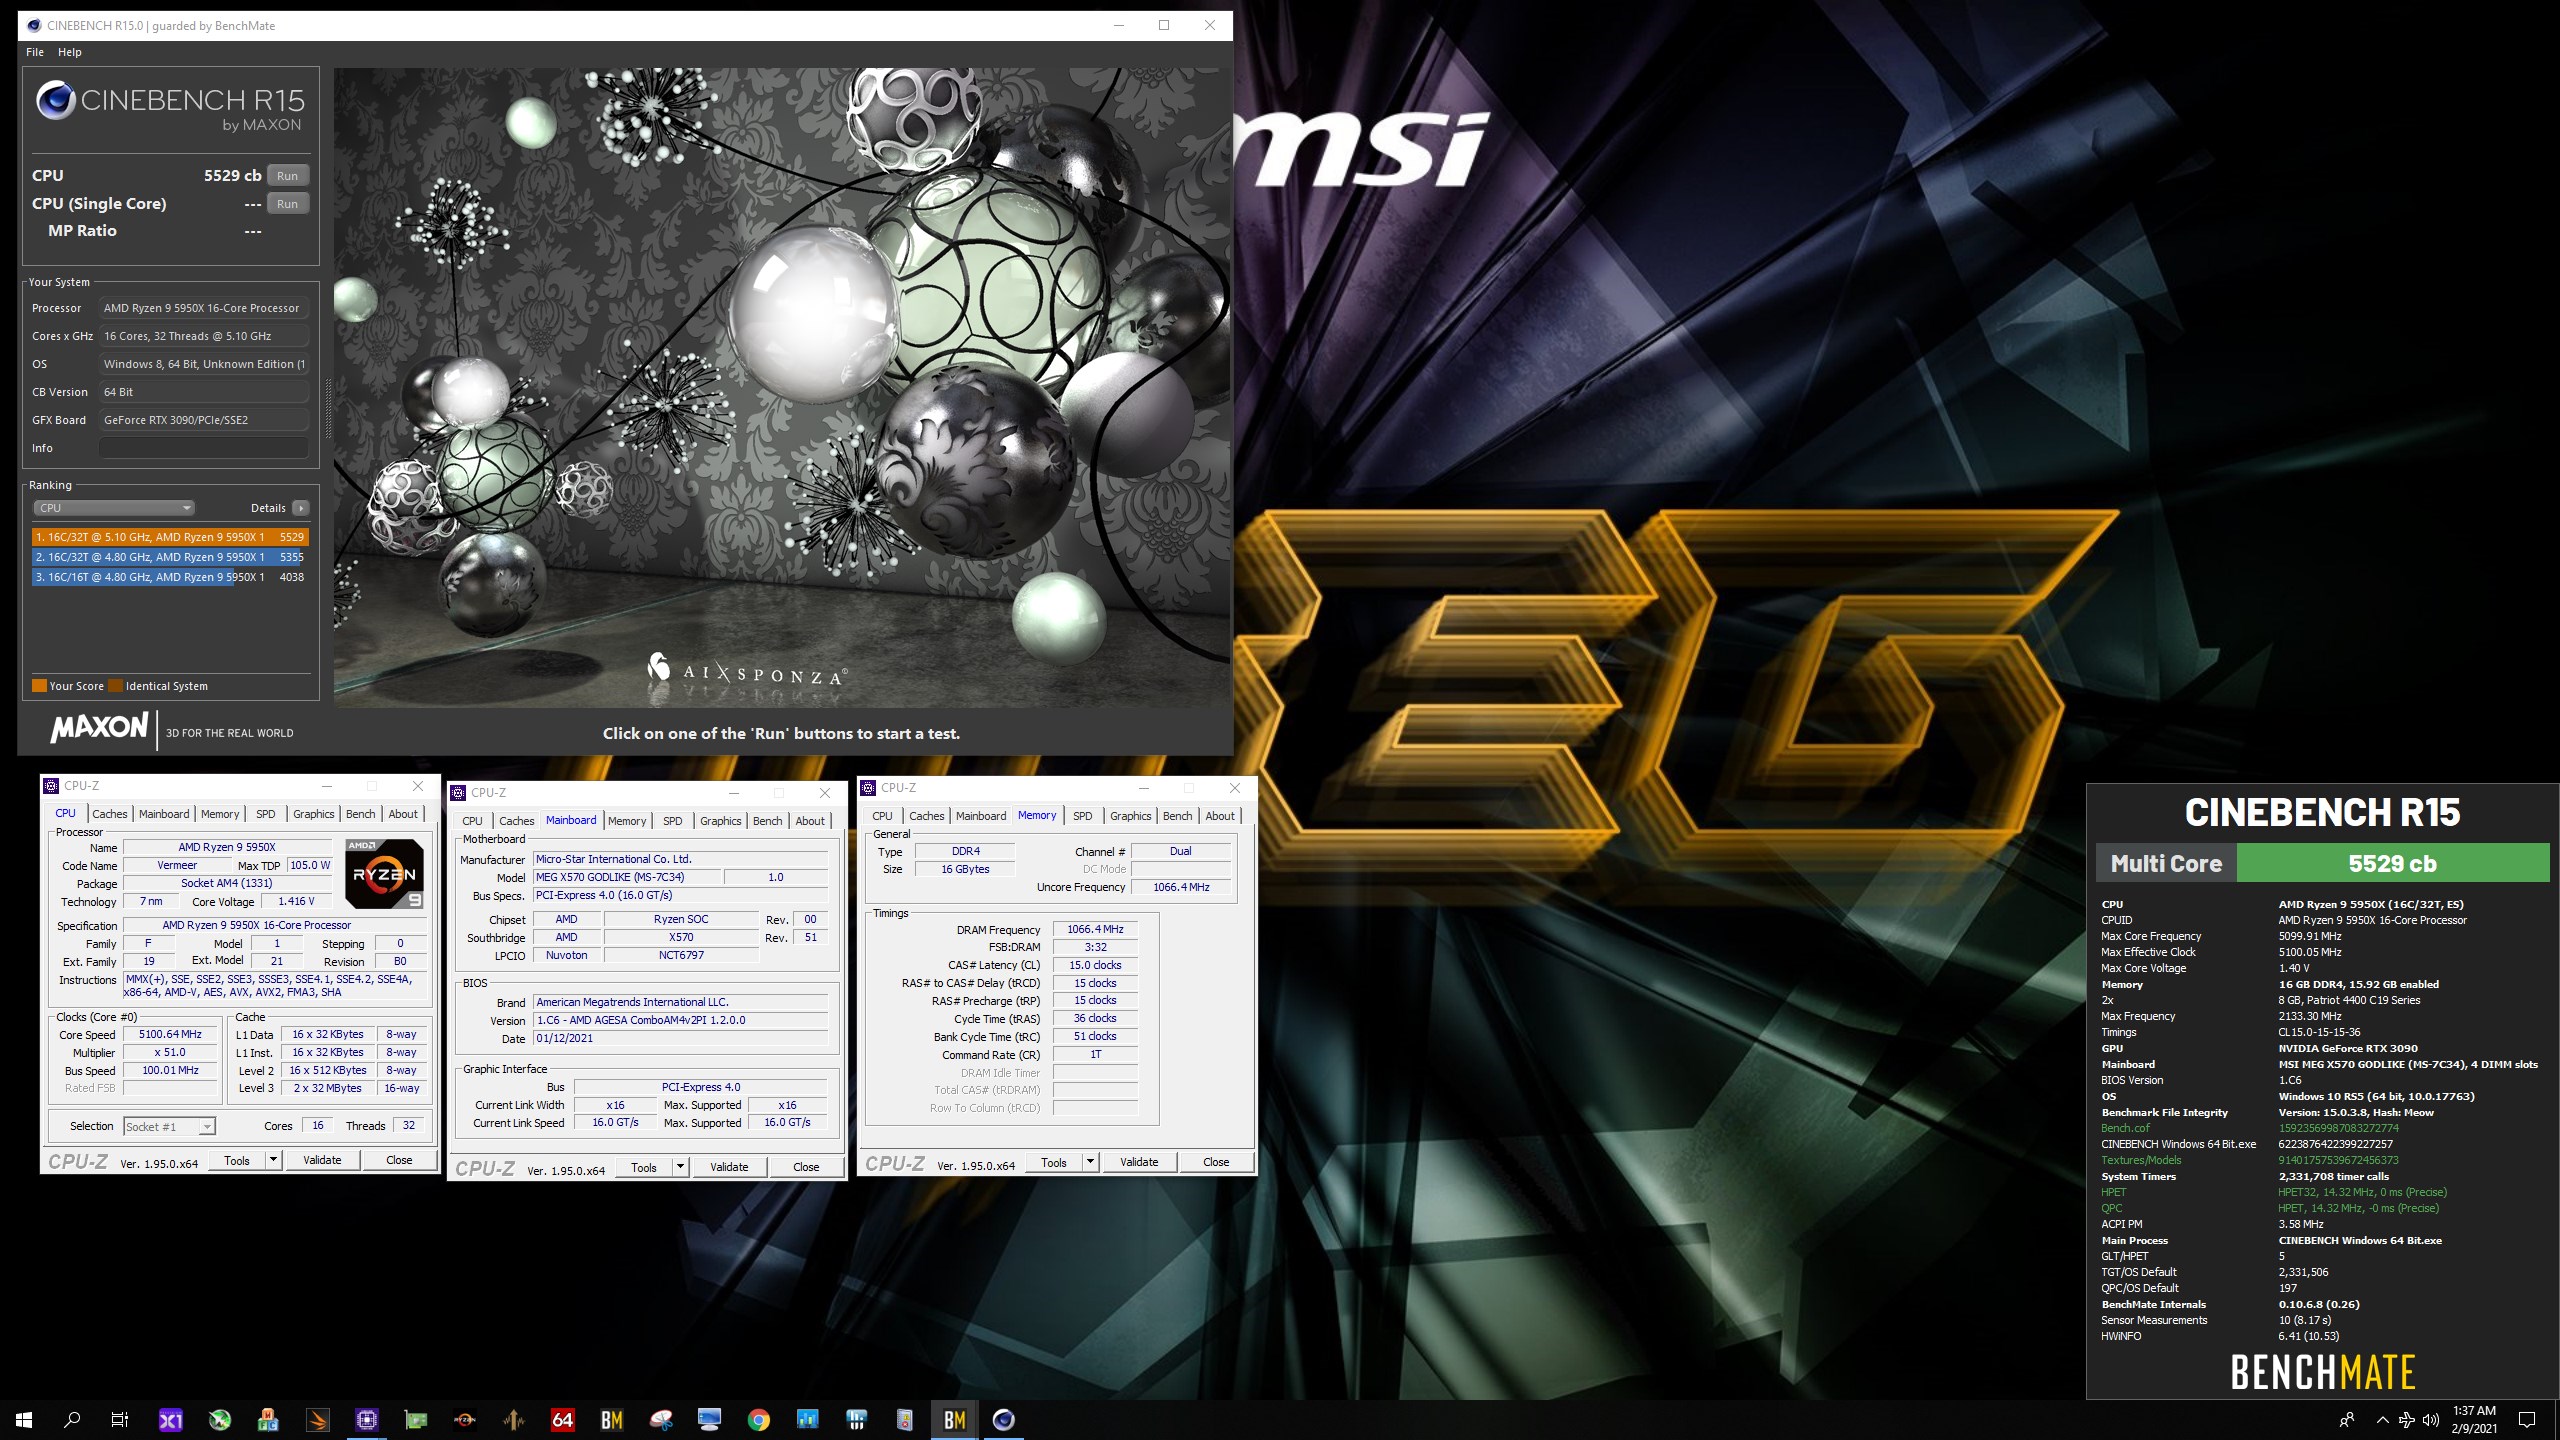Click the Cinebench sphere taskbar icon

[1003, 1419]
